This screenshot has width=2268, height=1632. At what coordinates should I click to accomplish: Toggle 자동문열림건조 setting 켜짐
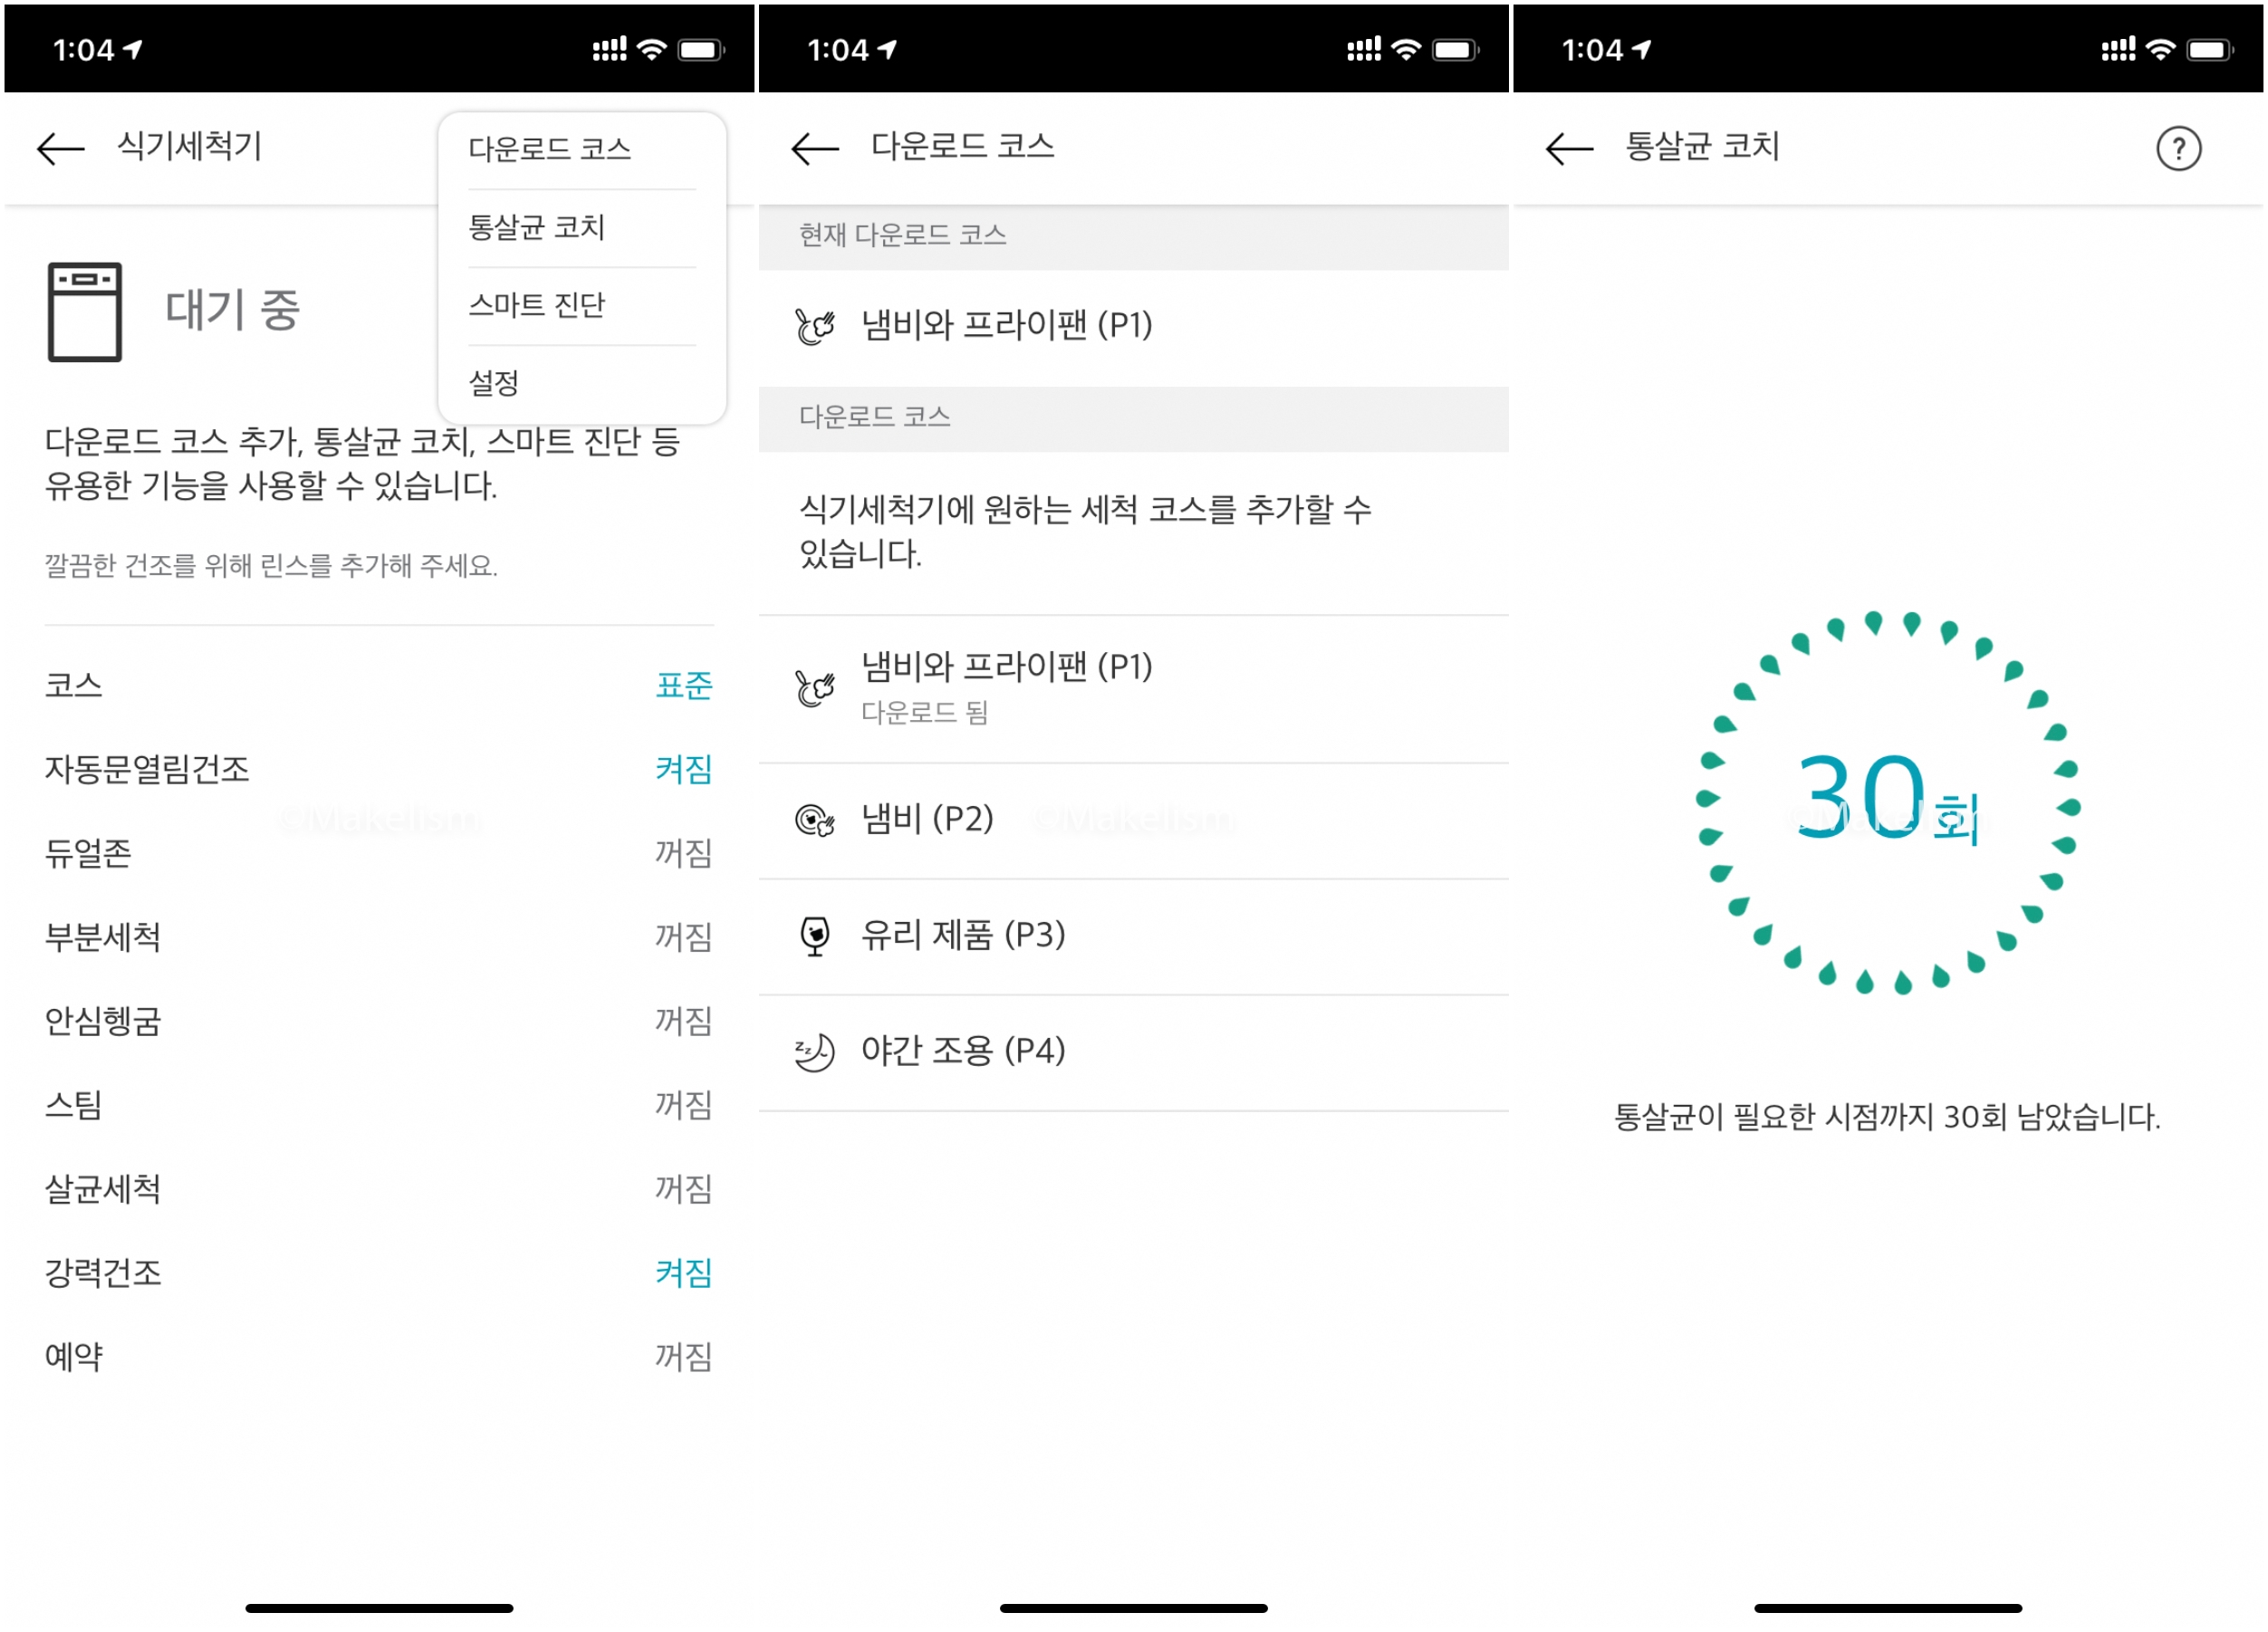683,769
